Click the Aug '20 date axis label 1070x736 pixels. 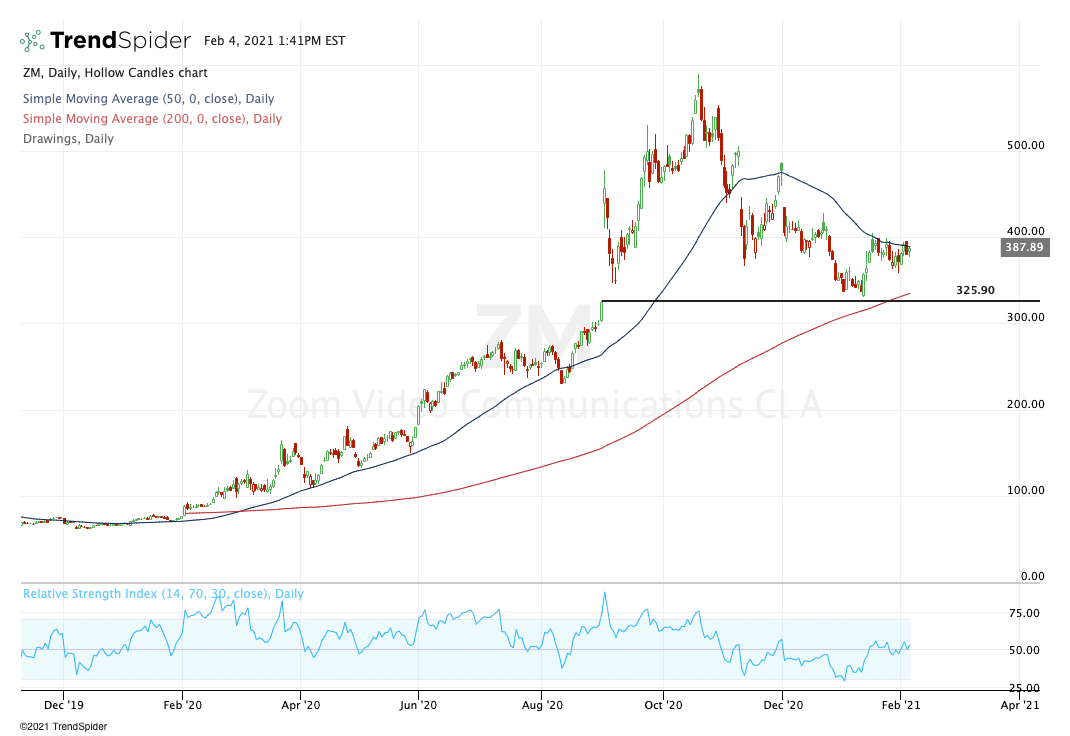[x=543, y=705]
